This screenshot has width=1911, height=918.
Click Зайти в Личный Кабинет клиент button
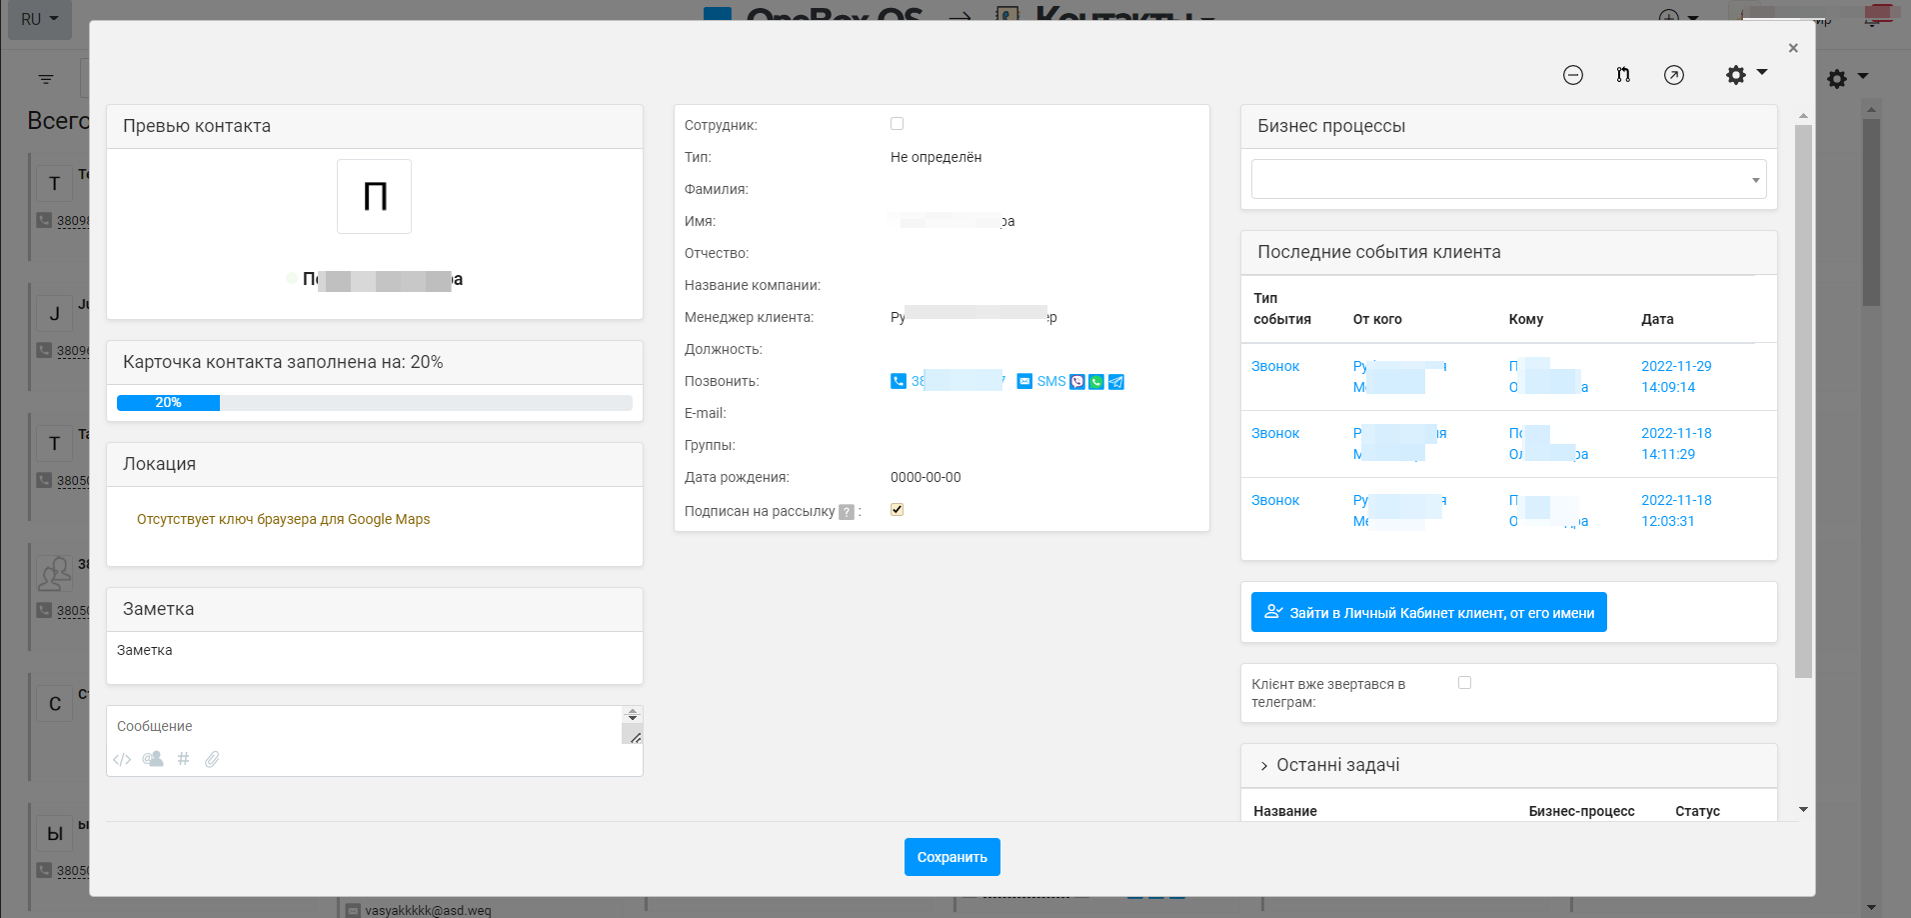click(1429, 612)
